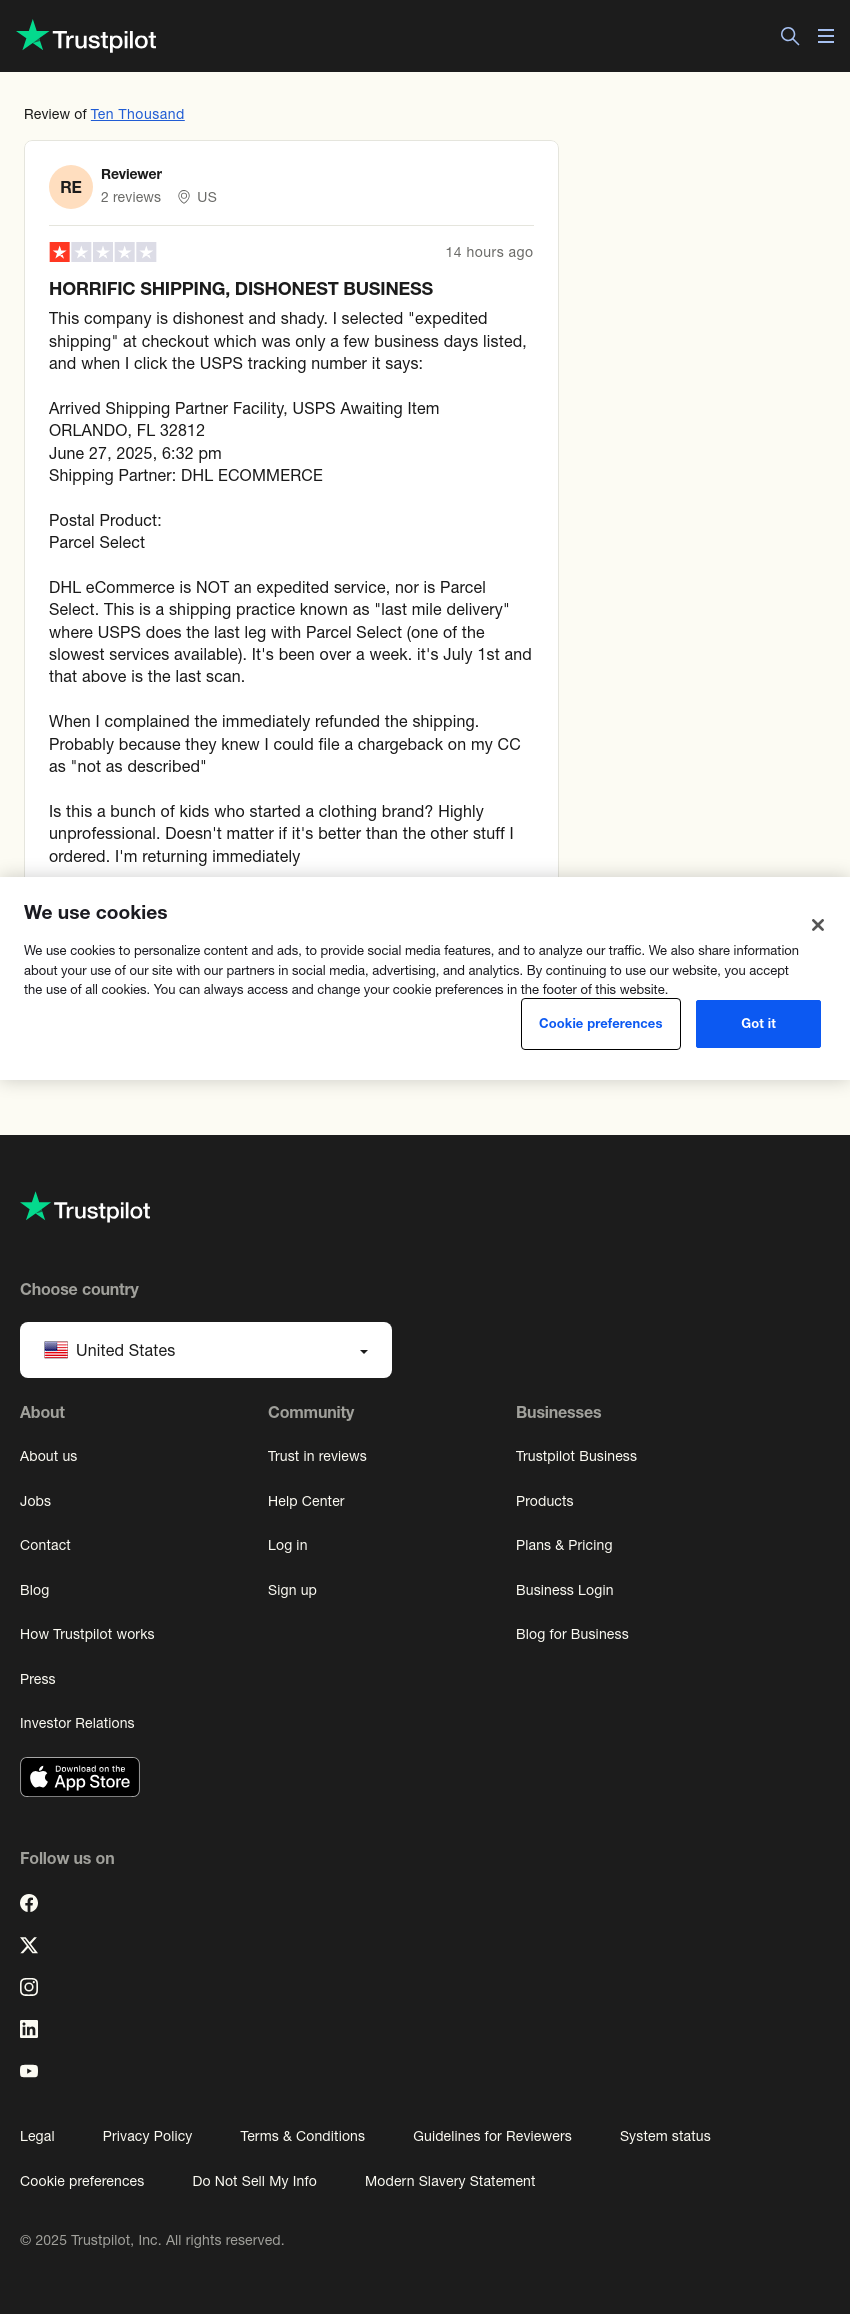The image size is (850, 2314).
Task: Click Log in footer link
Action: point(287,1545)
